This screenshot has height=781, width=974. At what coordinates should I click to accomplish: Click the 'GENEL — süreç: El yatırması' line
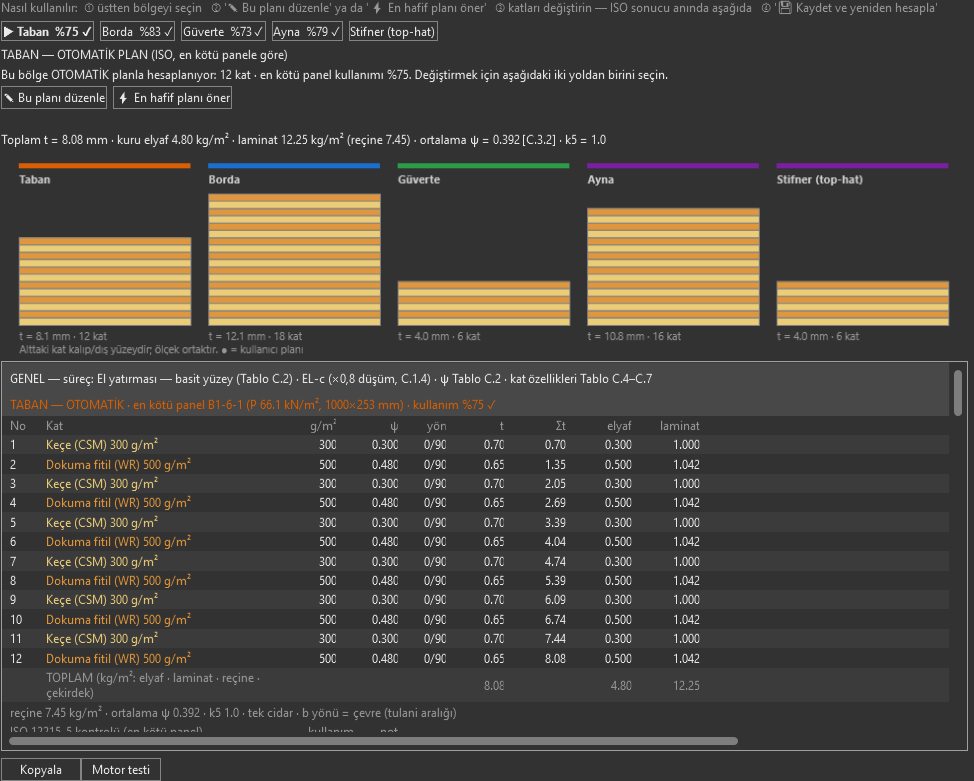point(331,379)
